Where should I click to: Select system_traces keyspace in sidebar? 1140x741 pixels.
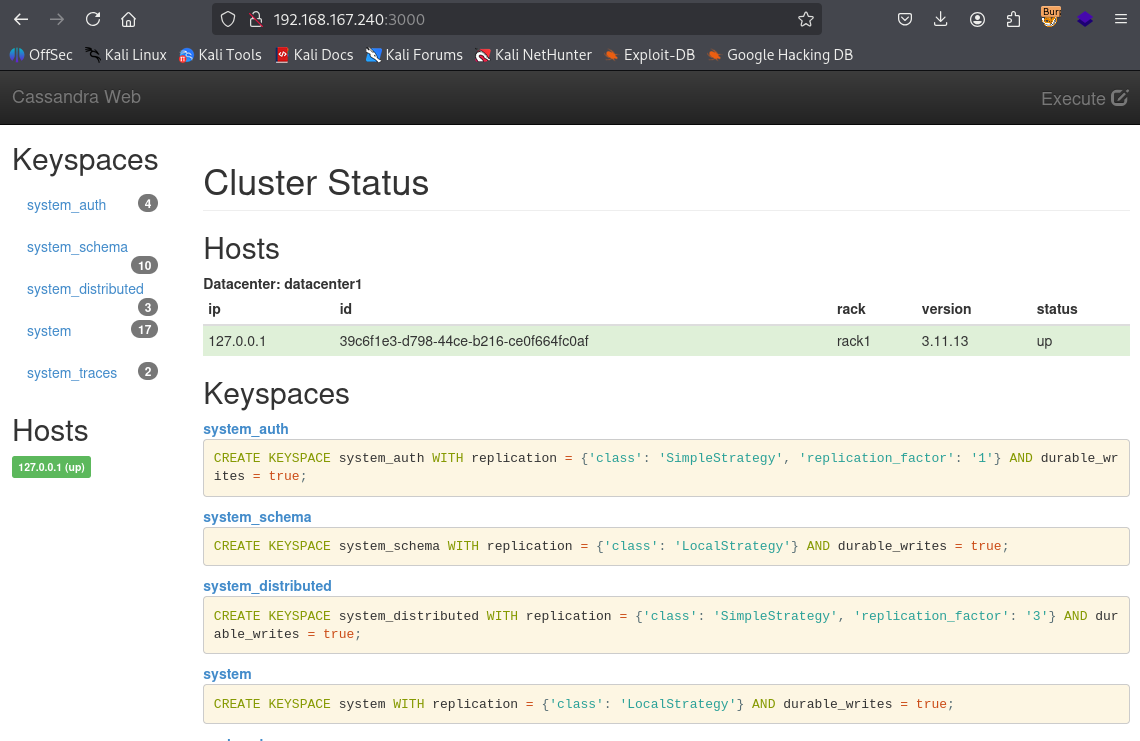point(72,373)
